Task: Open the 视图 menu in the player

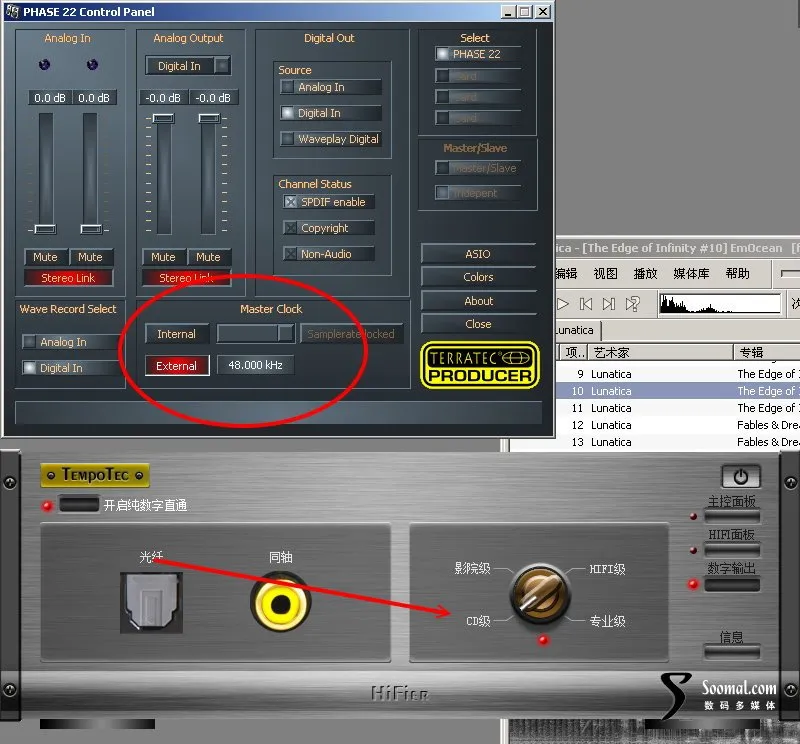Action: pos(606,274)
